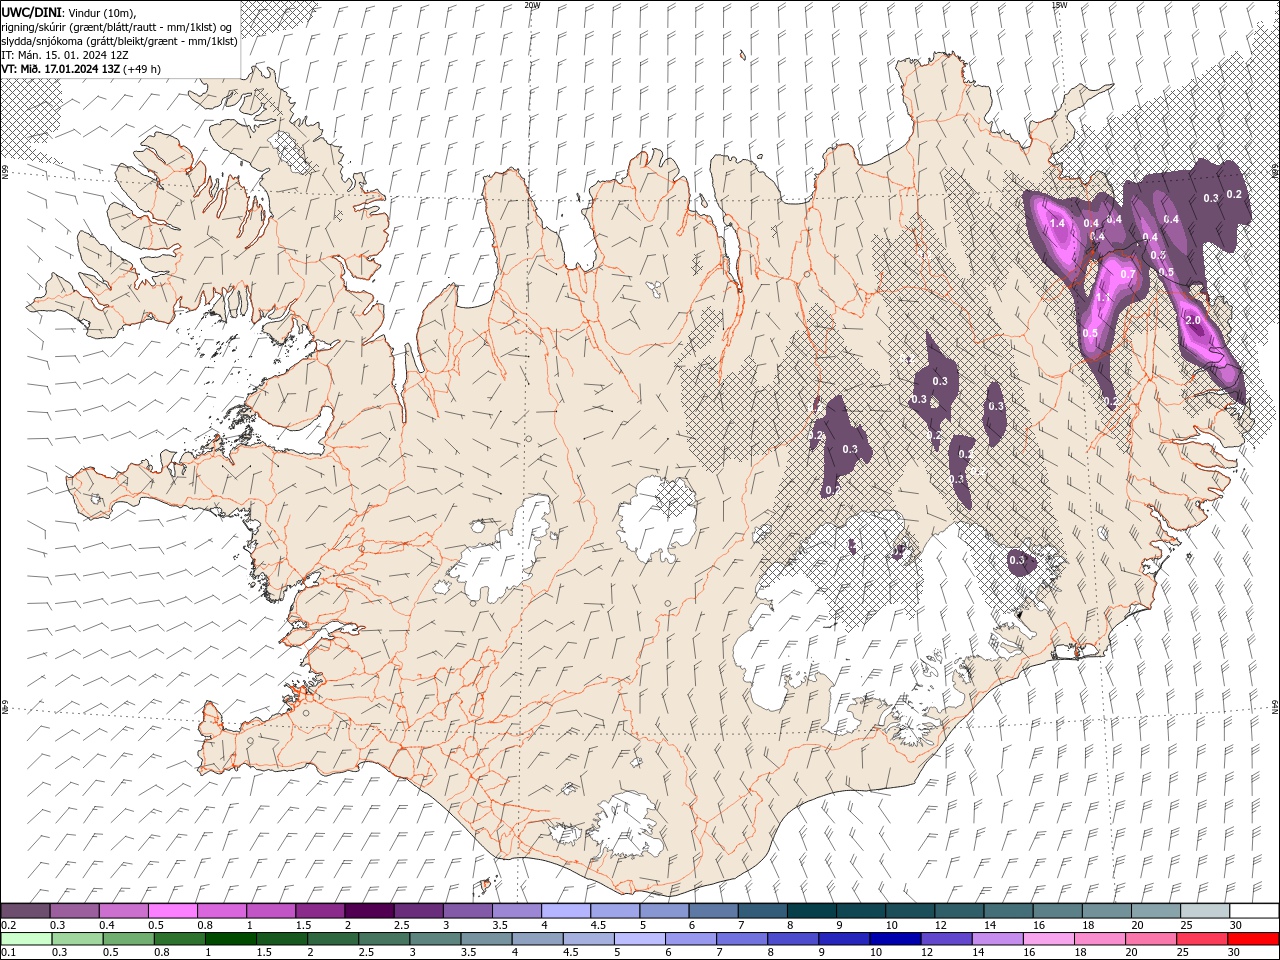1280x960 pixels.
Task: Click the 1.4 precipitation value on the map
Action: point(1057,223)
